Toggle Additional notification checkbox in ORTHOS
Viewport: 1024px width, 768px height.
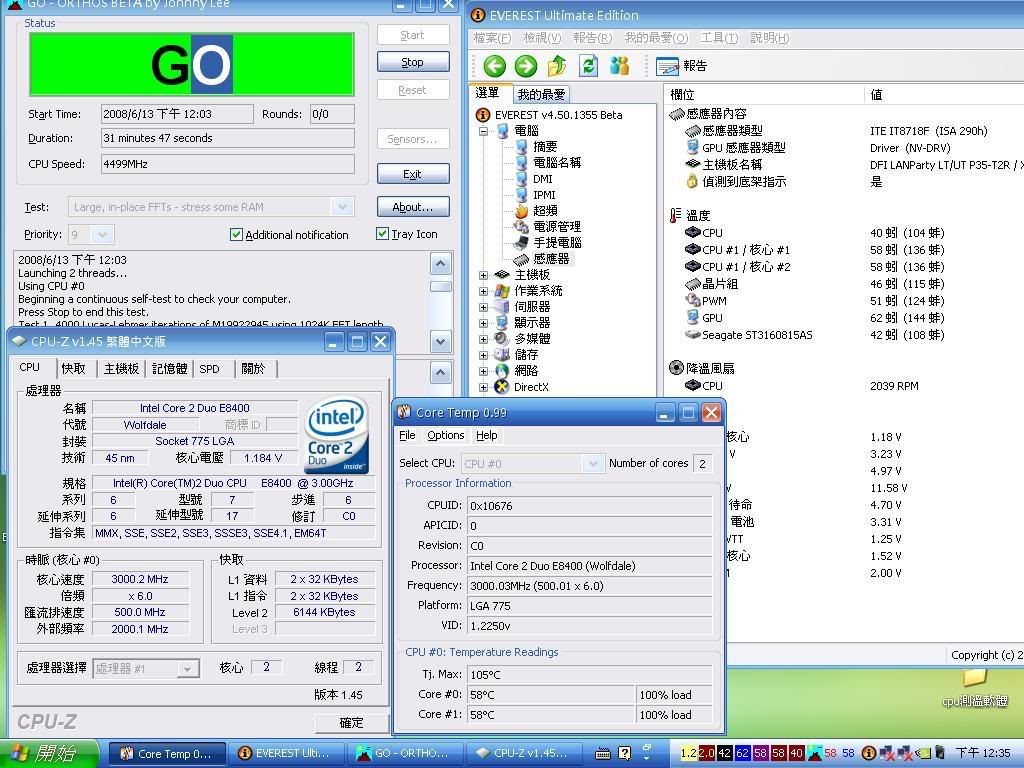pos(236,234)
